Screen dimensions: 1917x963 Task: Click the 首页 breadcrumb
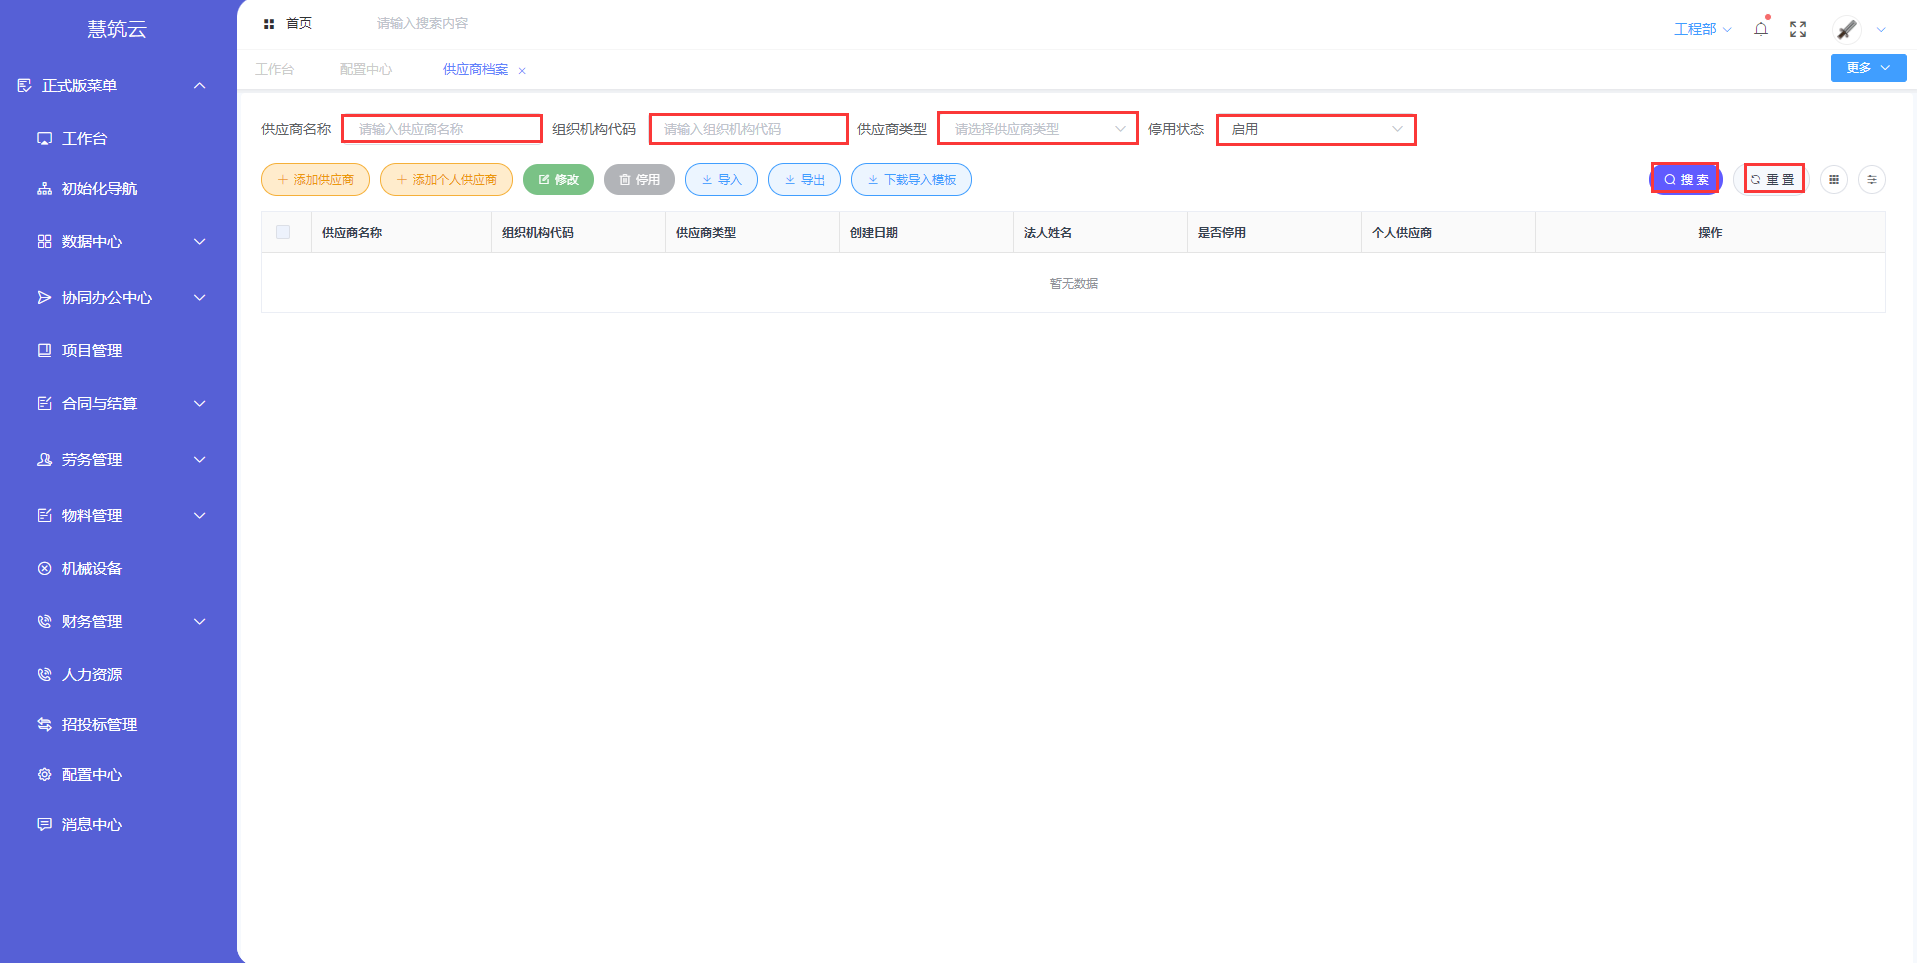pyautogui.click(x=299, y=24)
